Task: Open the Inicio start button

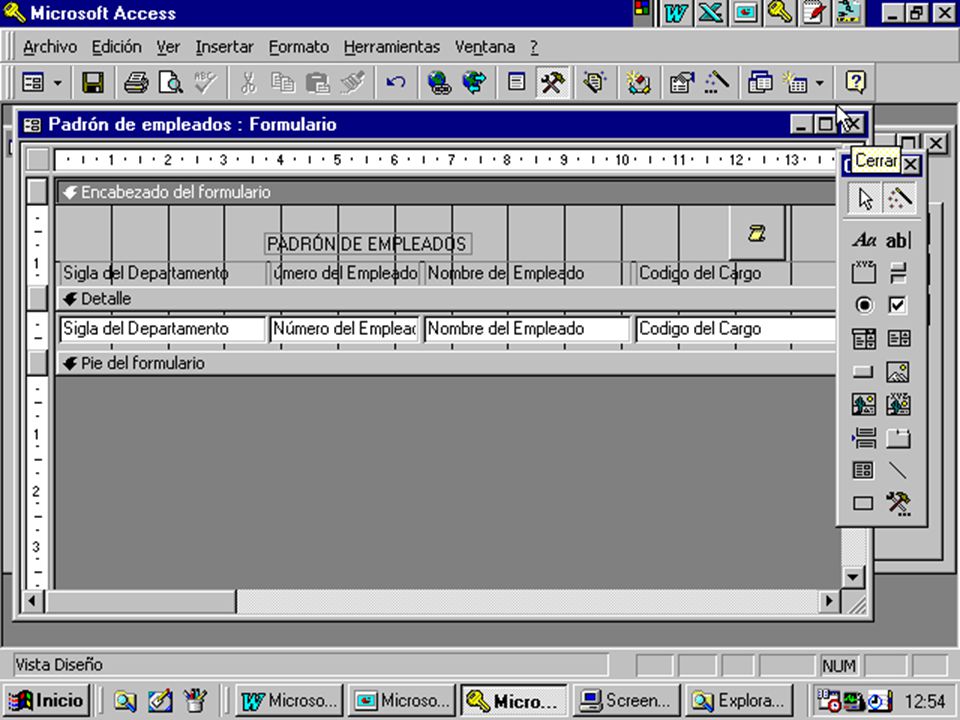Action: pos(47,700)
